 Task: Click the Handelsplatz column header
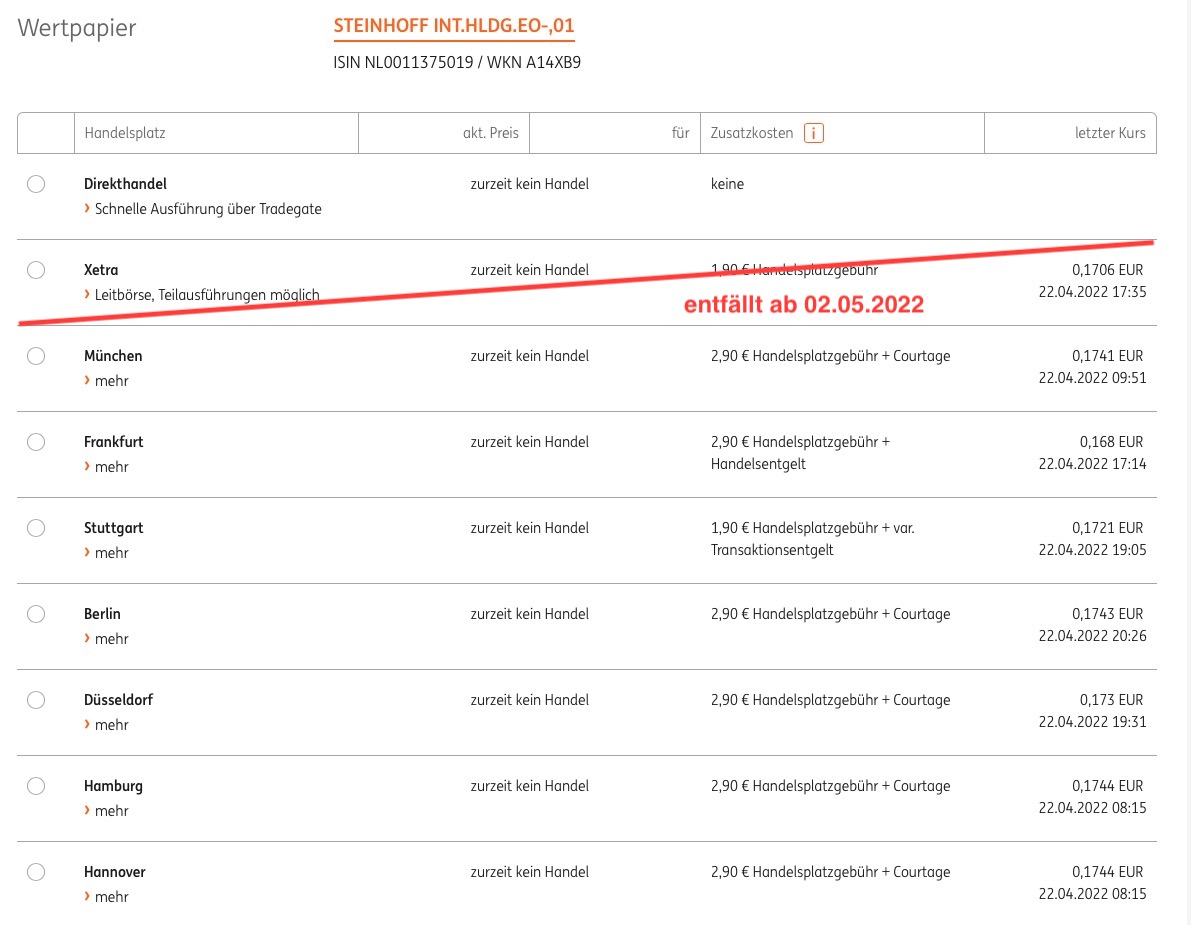125,132
